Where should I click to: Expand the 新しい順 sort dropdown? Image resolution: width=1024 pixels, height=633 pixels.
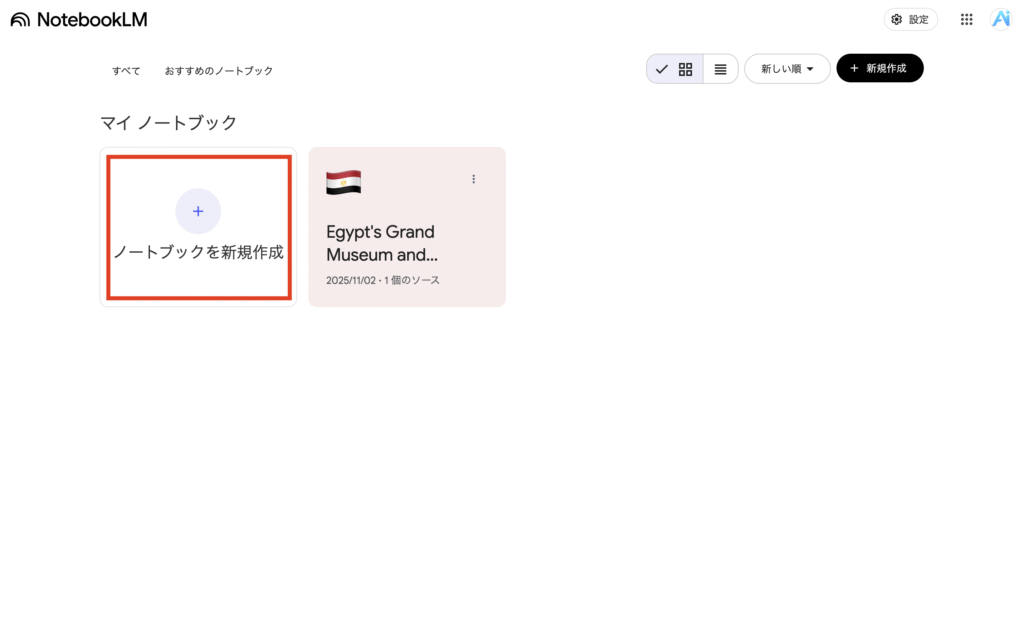pyautogui.click(x=786, y=69)
